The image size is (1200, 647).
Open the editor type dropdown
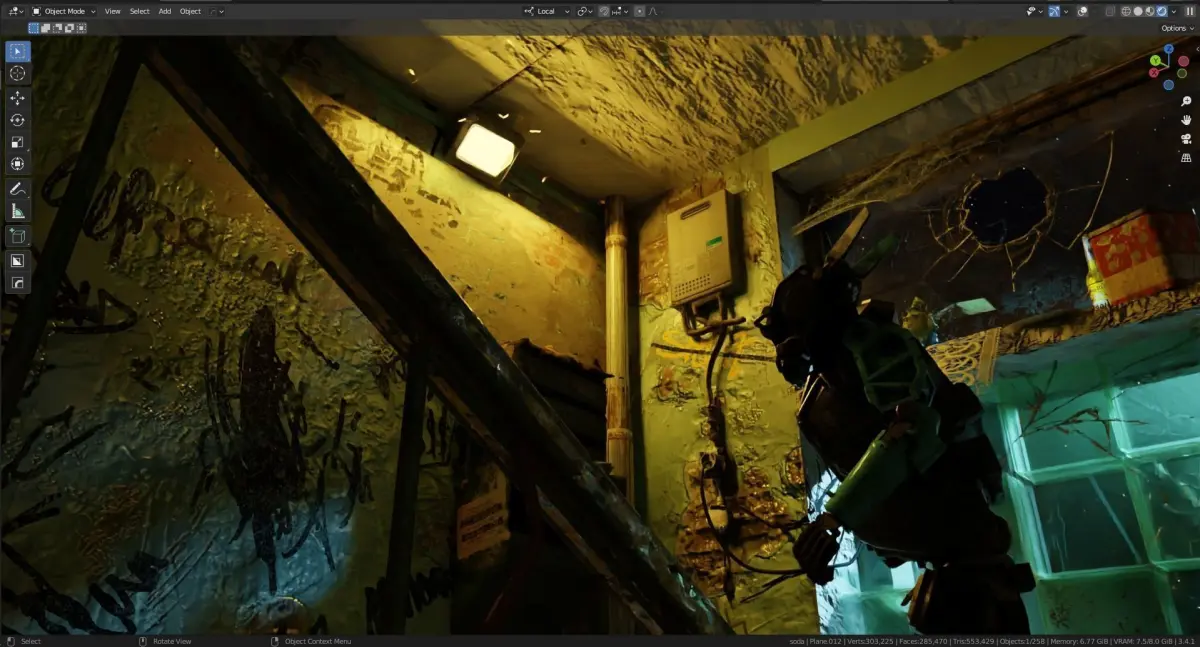[x=16, y=11]
